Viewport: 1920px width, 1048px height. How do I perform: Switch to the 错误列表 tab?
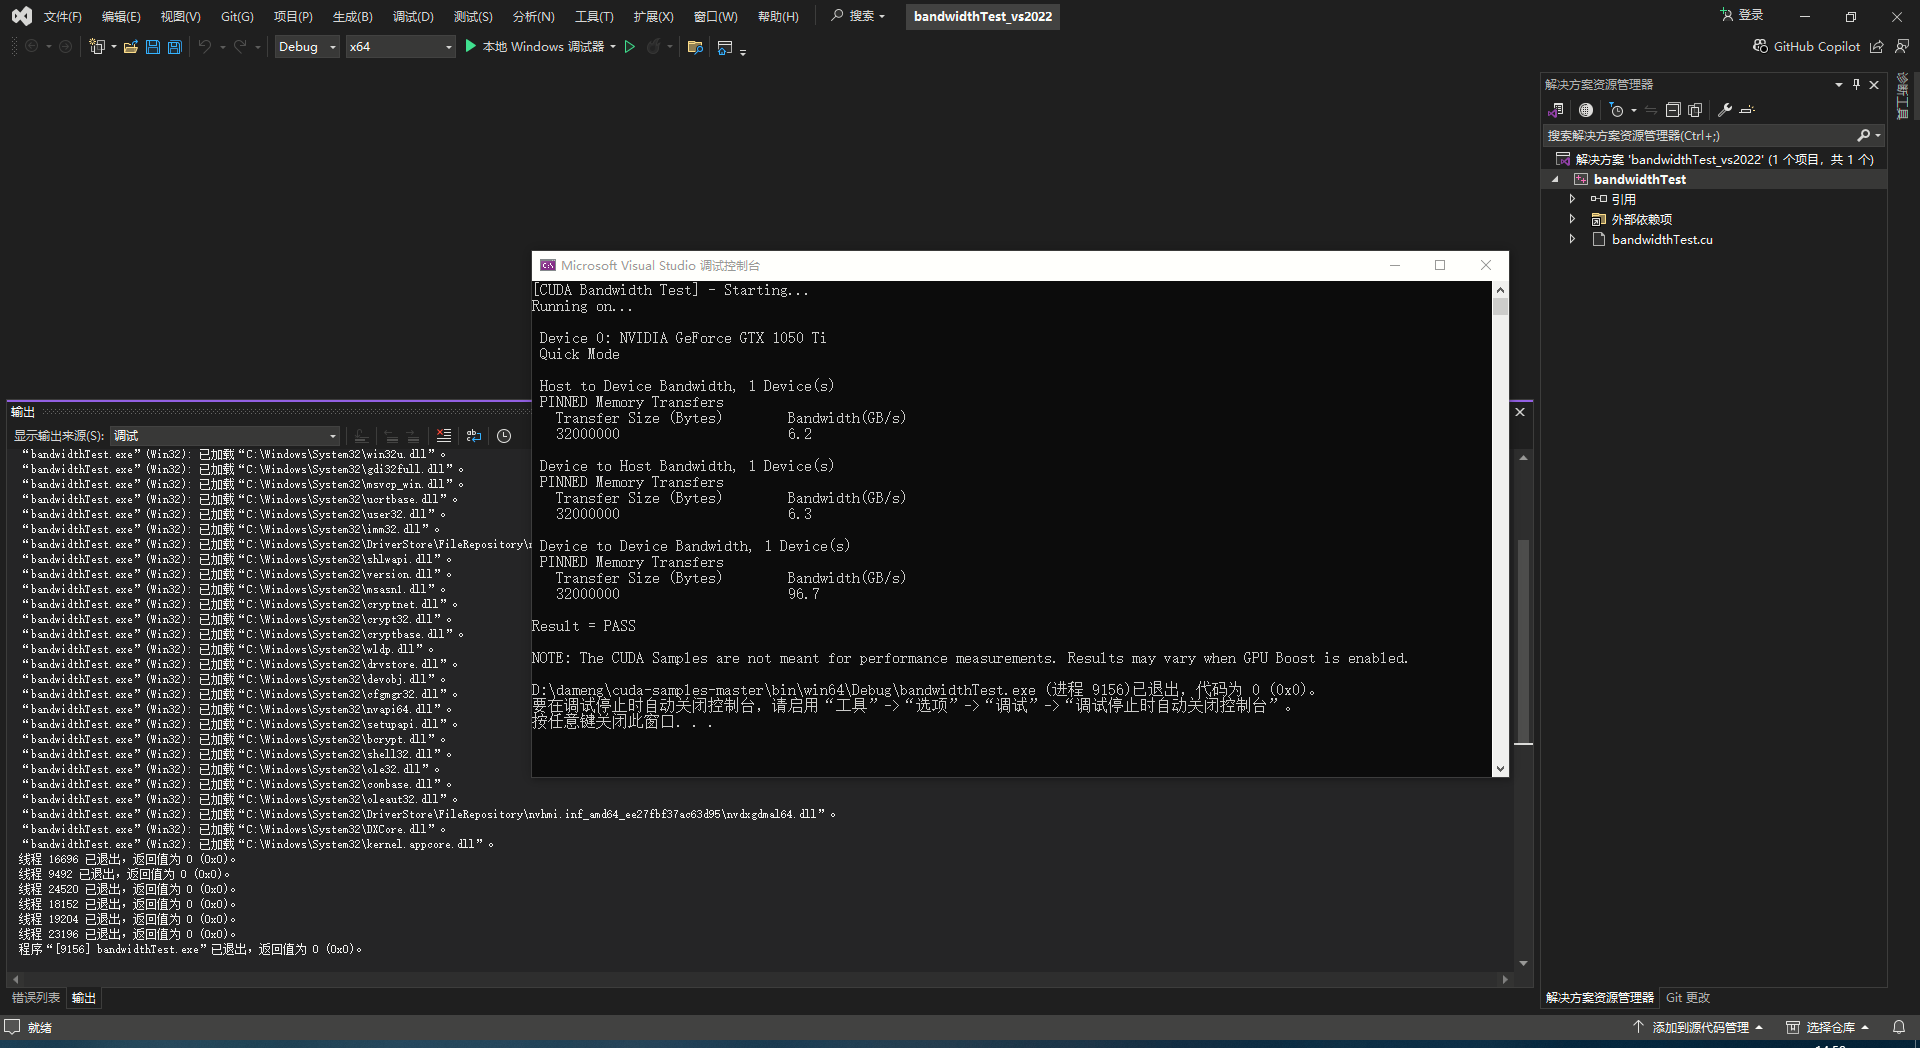pos(35,997)
